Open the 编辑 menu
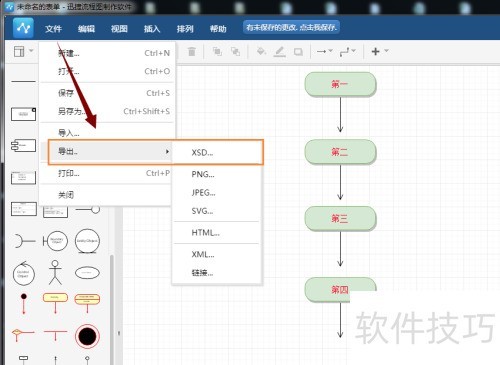This screenshot has width=500, height=365. pyautogui.click(x=86, y=29)
